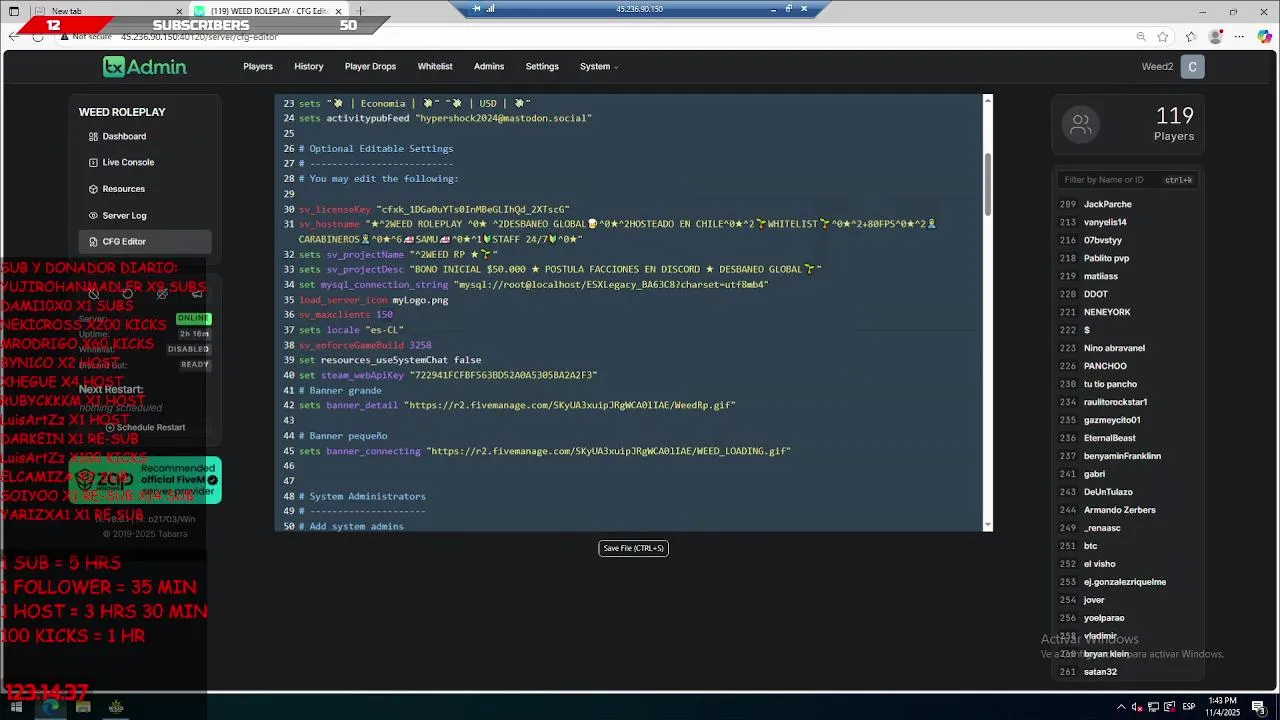Click line 38 sv_enforceGameBuild 3258

(365, 345)
